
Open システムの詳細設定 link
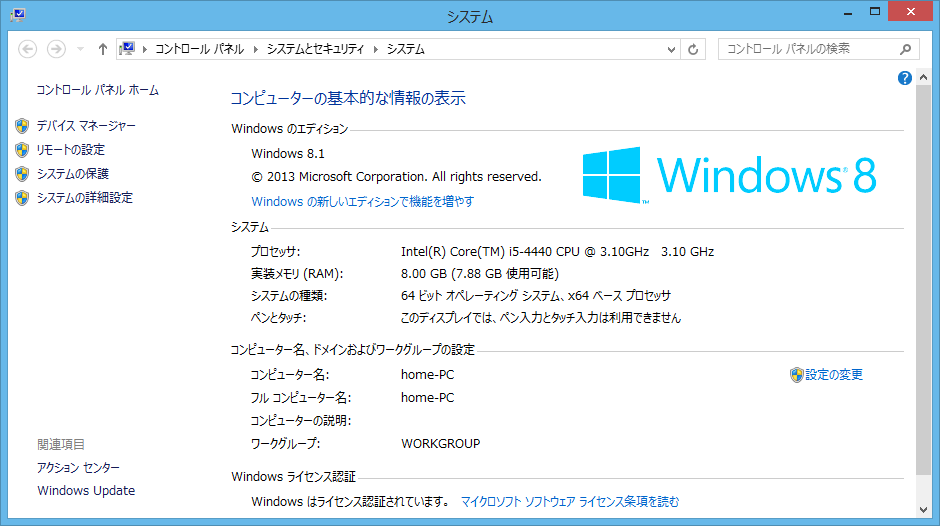85,198
